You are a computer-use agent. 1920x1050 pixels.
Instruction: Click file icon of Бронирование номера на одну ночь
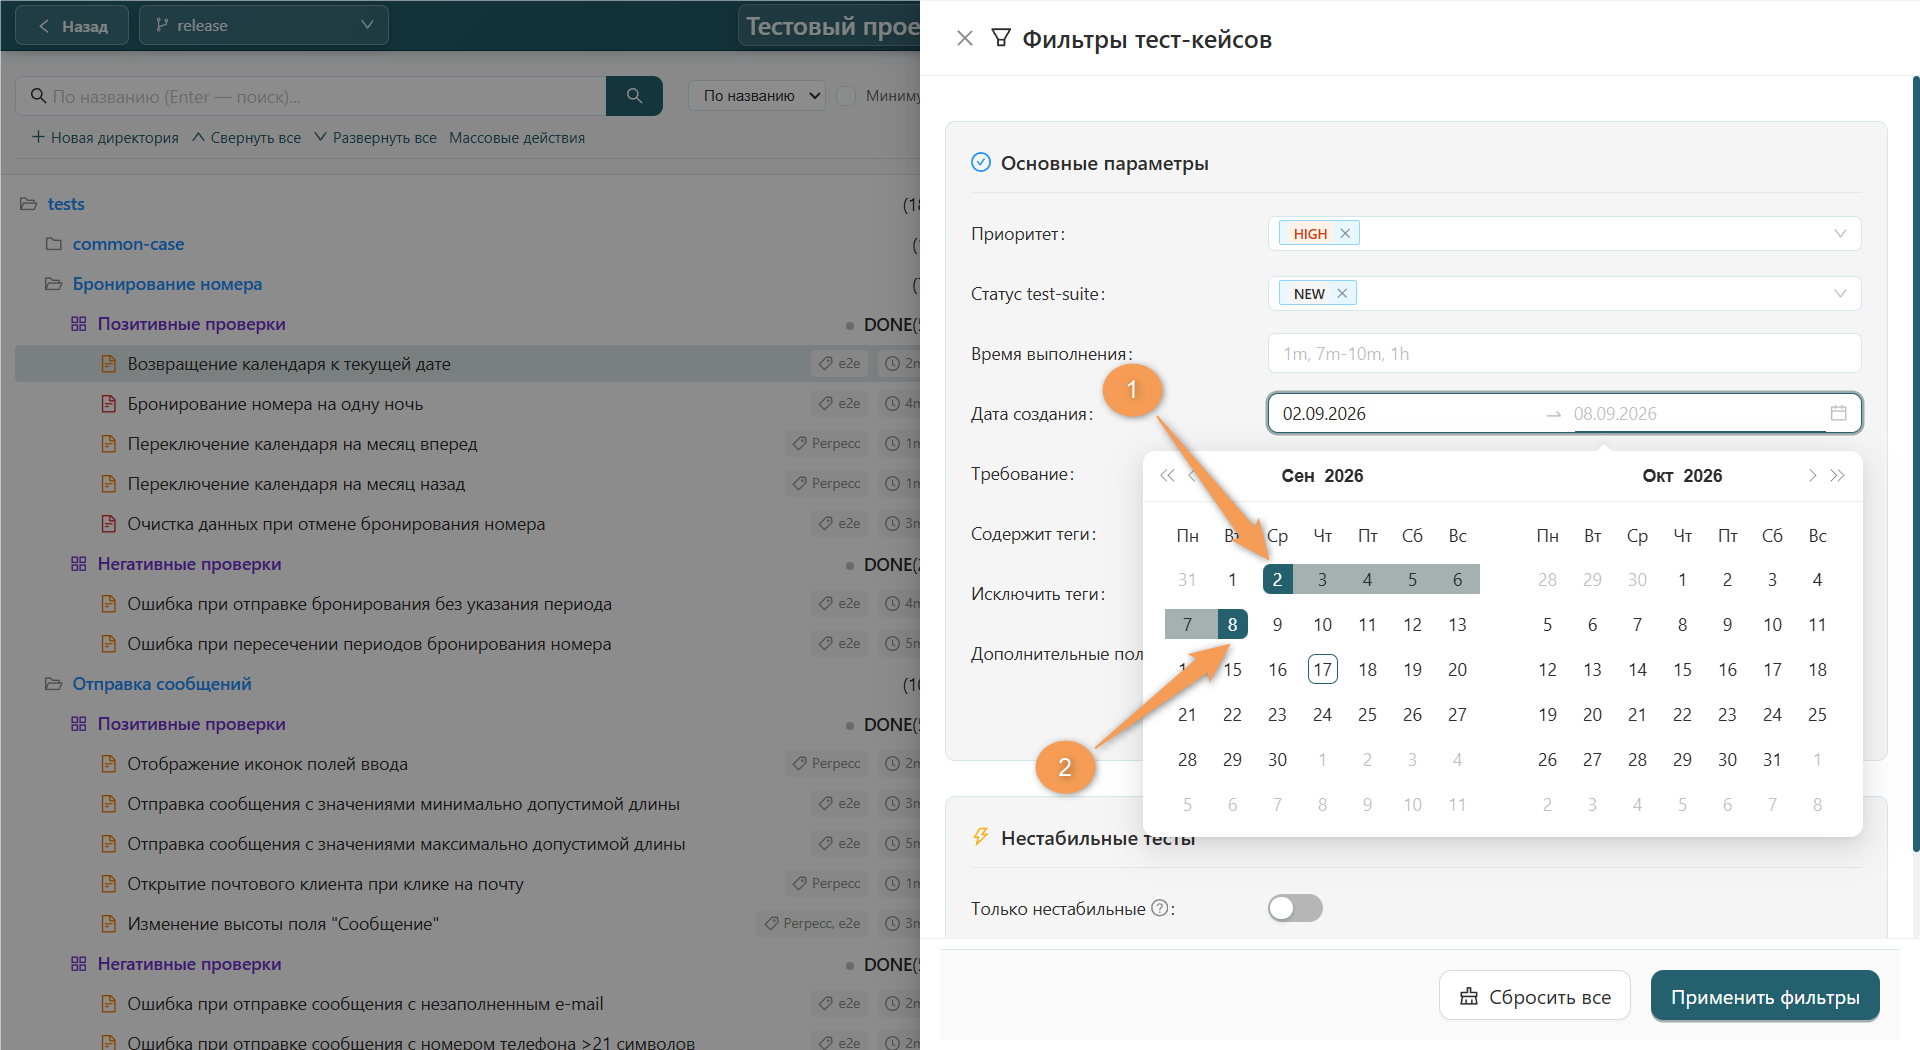(x=108, y=404)
